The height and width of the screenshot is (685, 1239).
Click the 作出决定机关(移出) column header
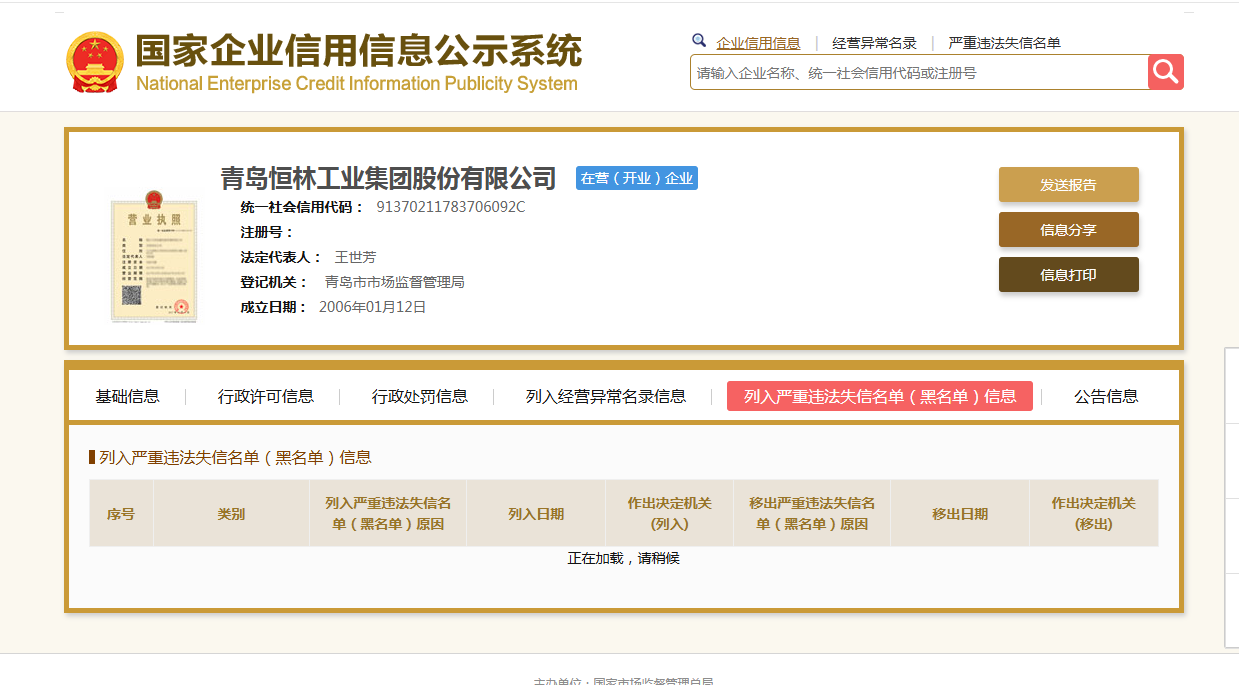click(1094, 513)
